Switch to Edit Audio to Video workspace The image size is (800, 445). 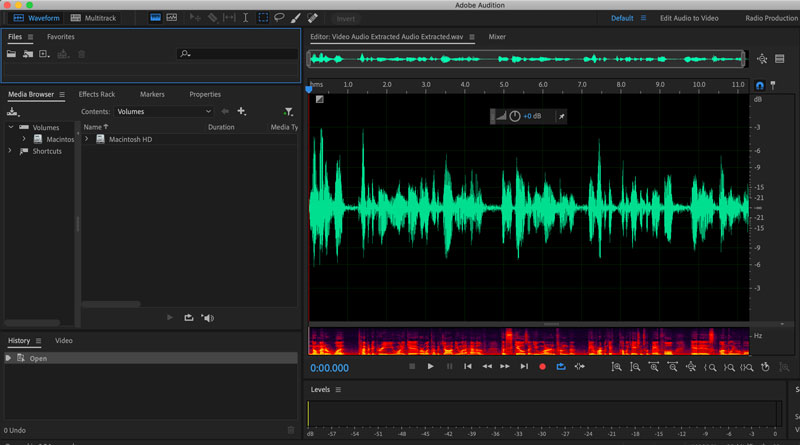(689, 18)
